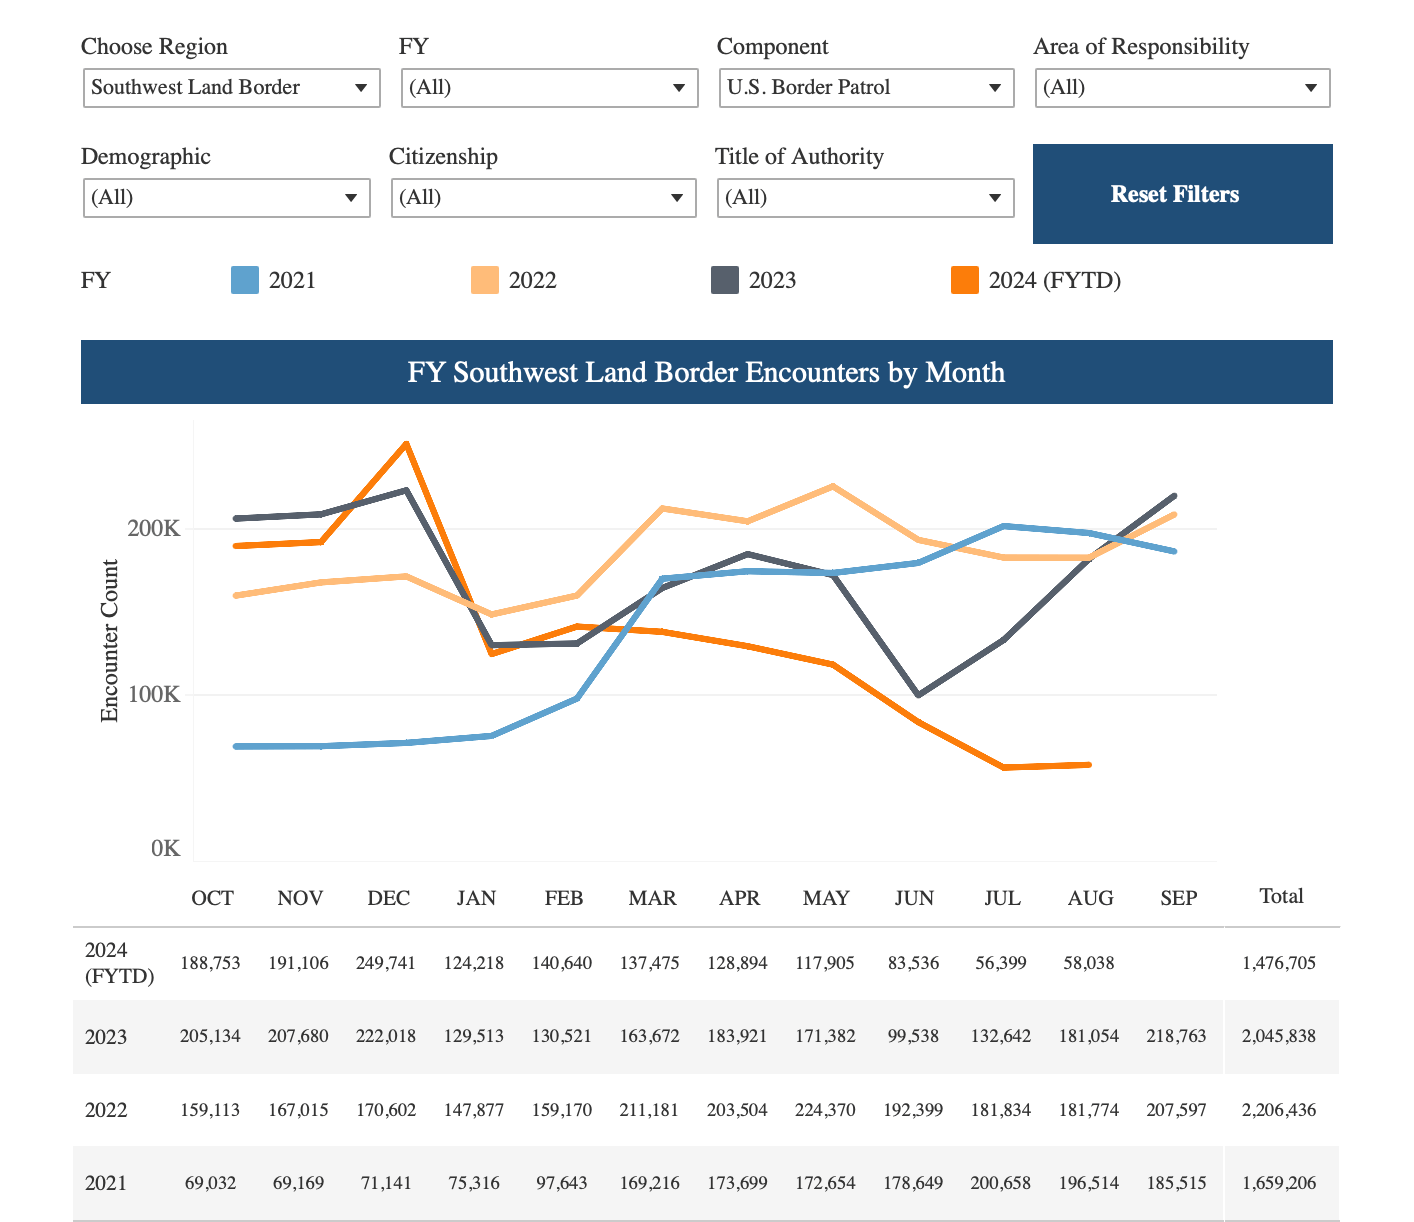This screenshot has width=1414, height=1222.
Task: Click the OCT column header
Action: [213, 898]
